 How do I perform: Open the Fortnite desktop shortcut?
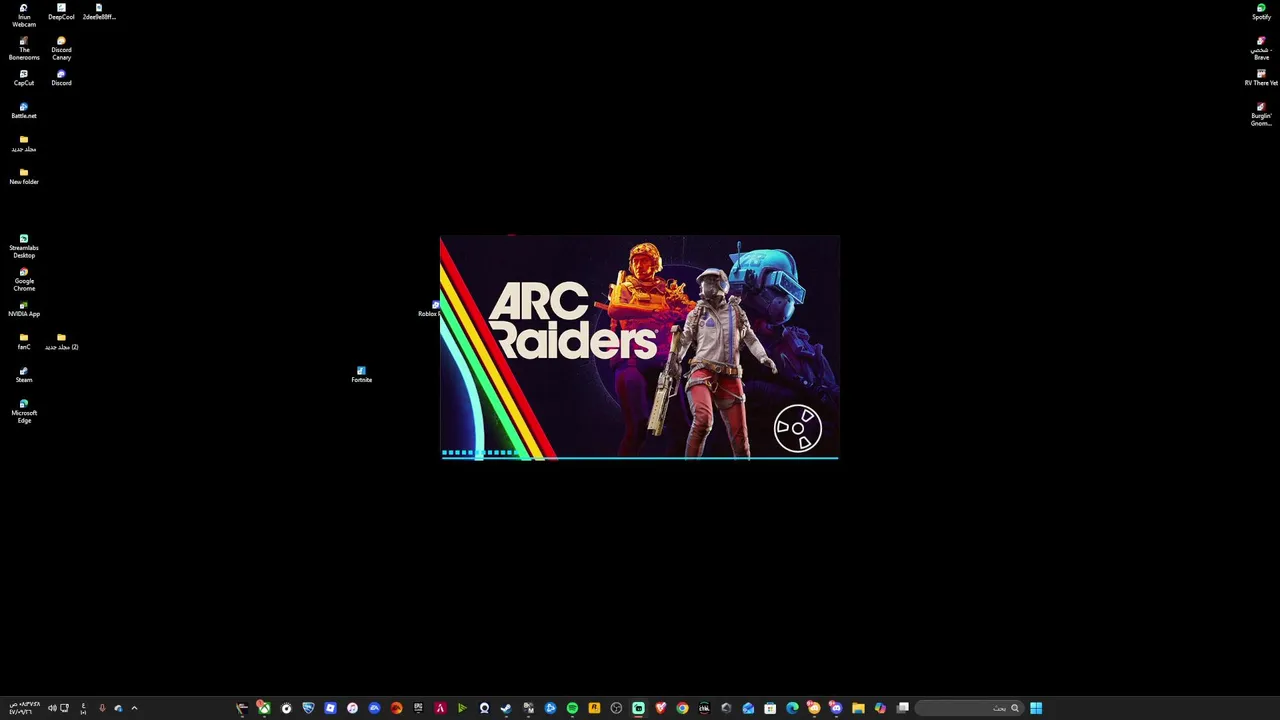point(361,375)
